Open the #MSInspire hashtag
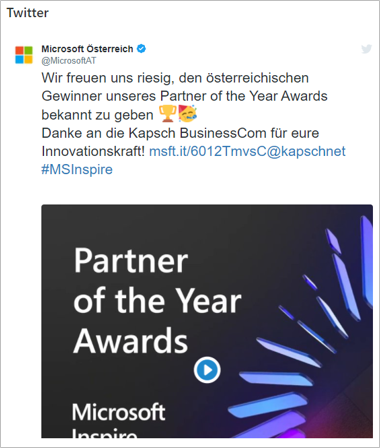This screenshot has width=380, height=448. pyautogui.click(x=77, y=169)
